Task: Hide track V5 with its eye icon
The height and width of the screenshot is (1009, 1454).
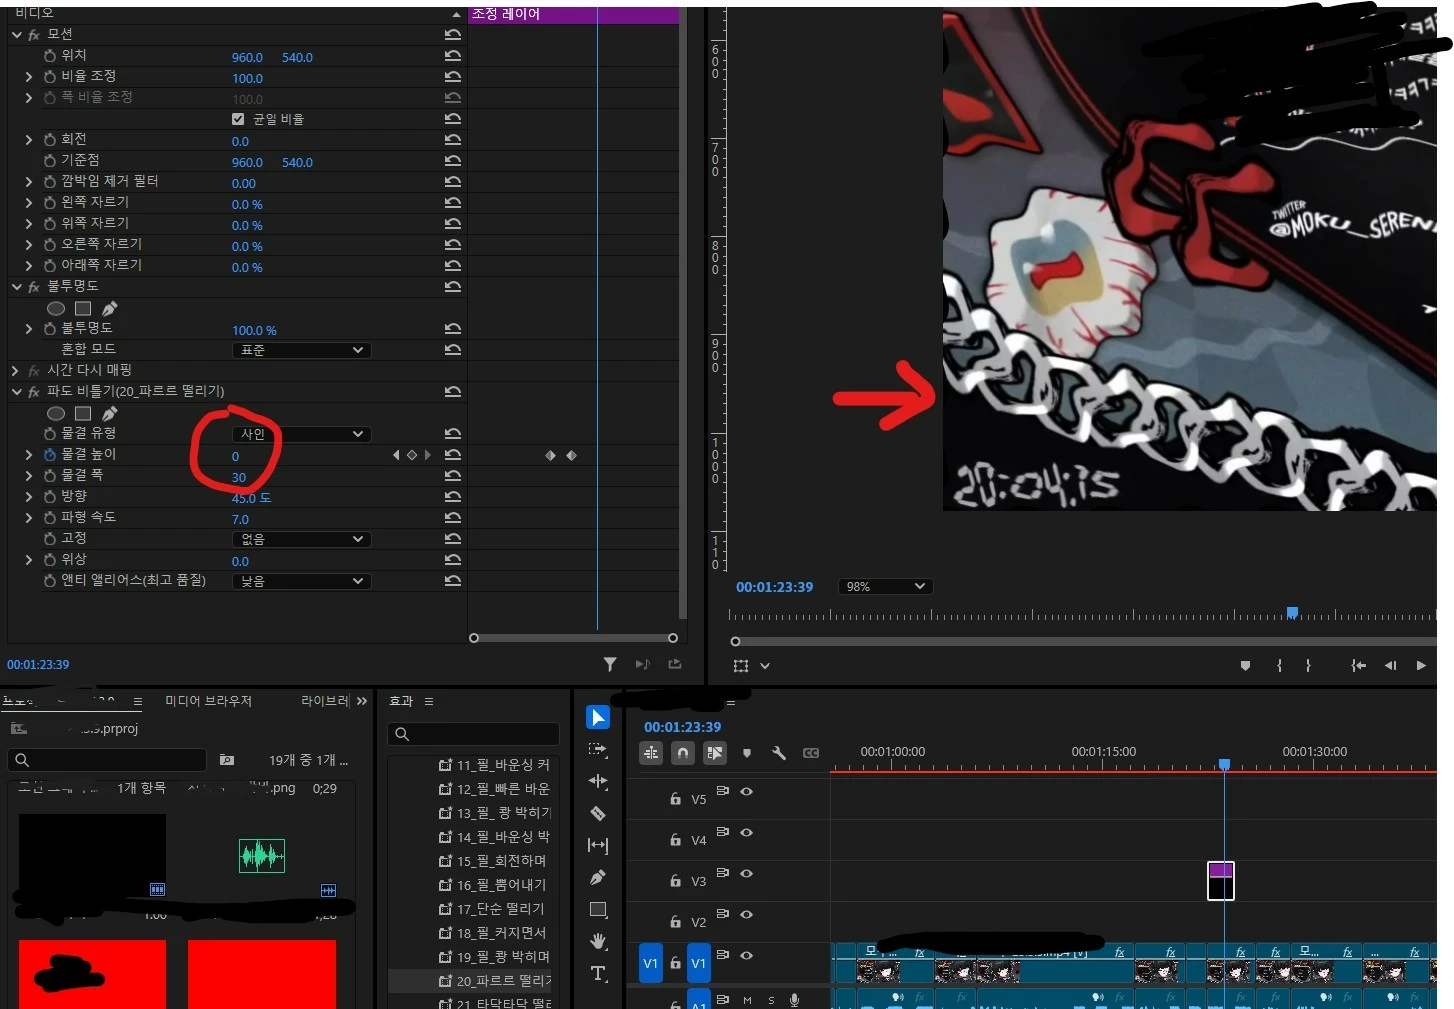Action: click(746, 791)
